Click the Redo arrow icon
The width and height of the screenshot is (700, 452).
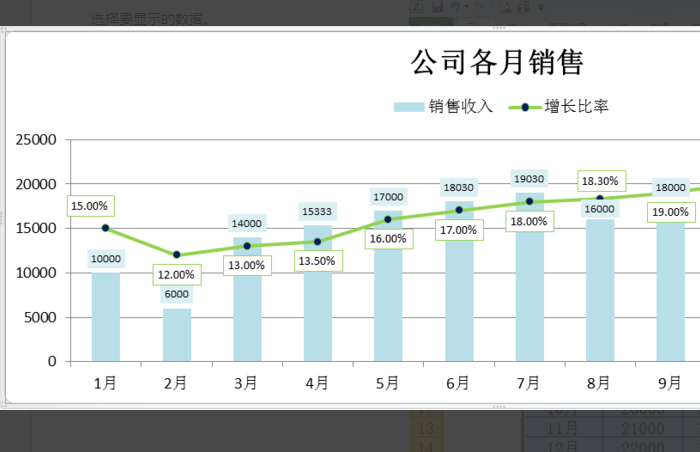tap(479, 6)
